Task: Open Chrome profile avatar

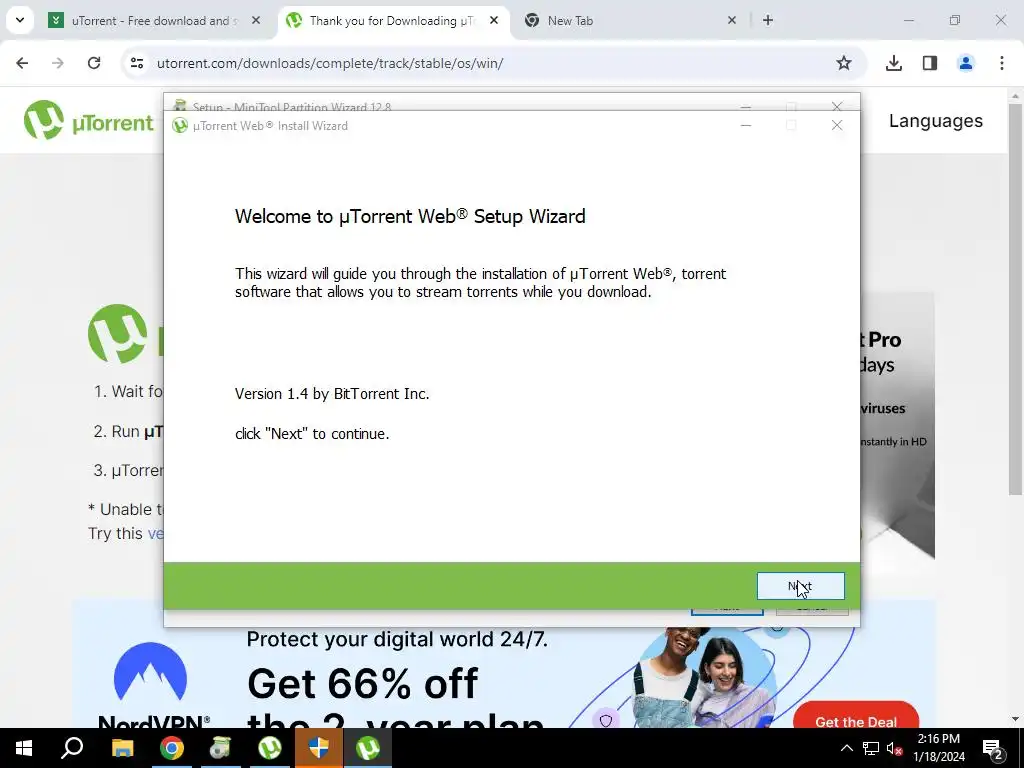Action: pyautogui.click(x=965, y=63)
